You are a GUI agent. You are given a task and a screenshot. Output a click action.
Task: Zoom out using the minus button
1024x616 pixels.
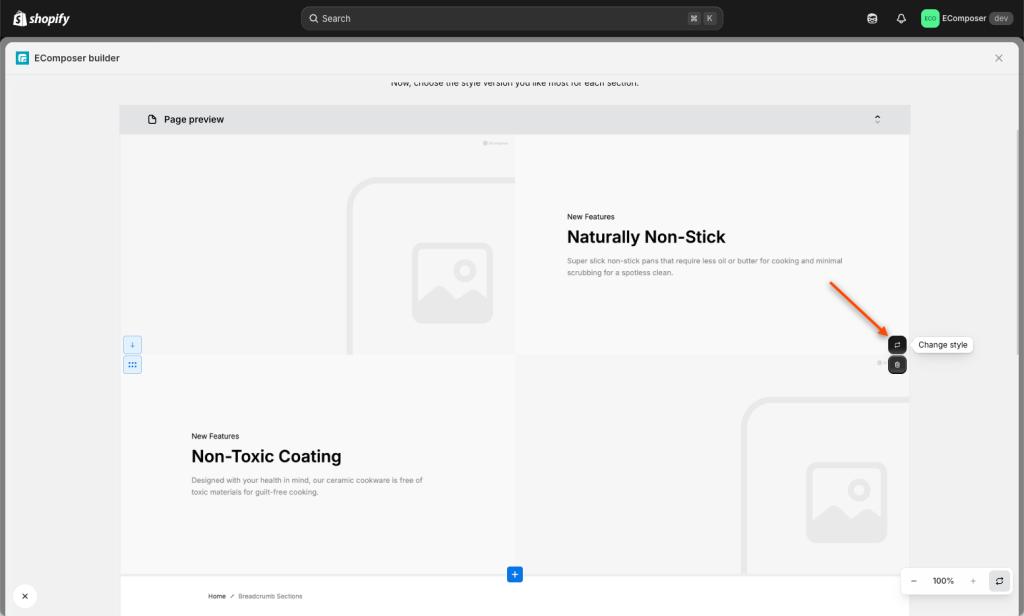[x=914, y=581]
